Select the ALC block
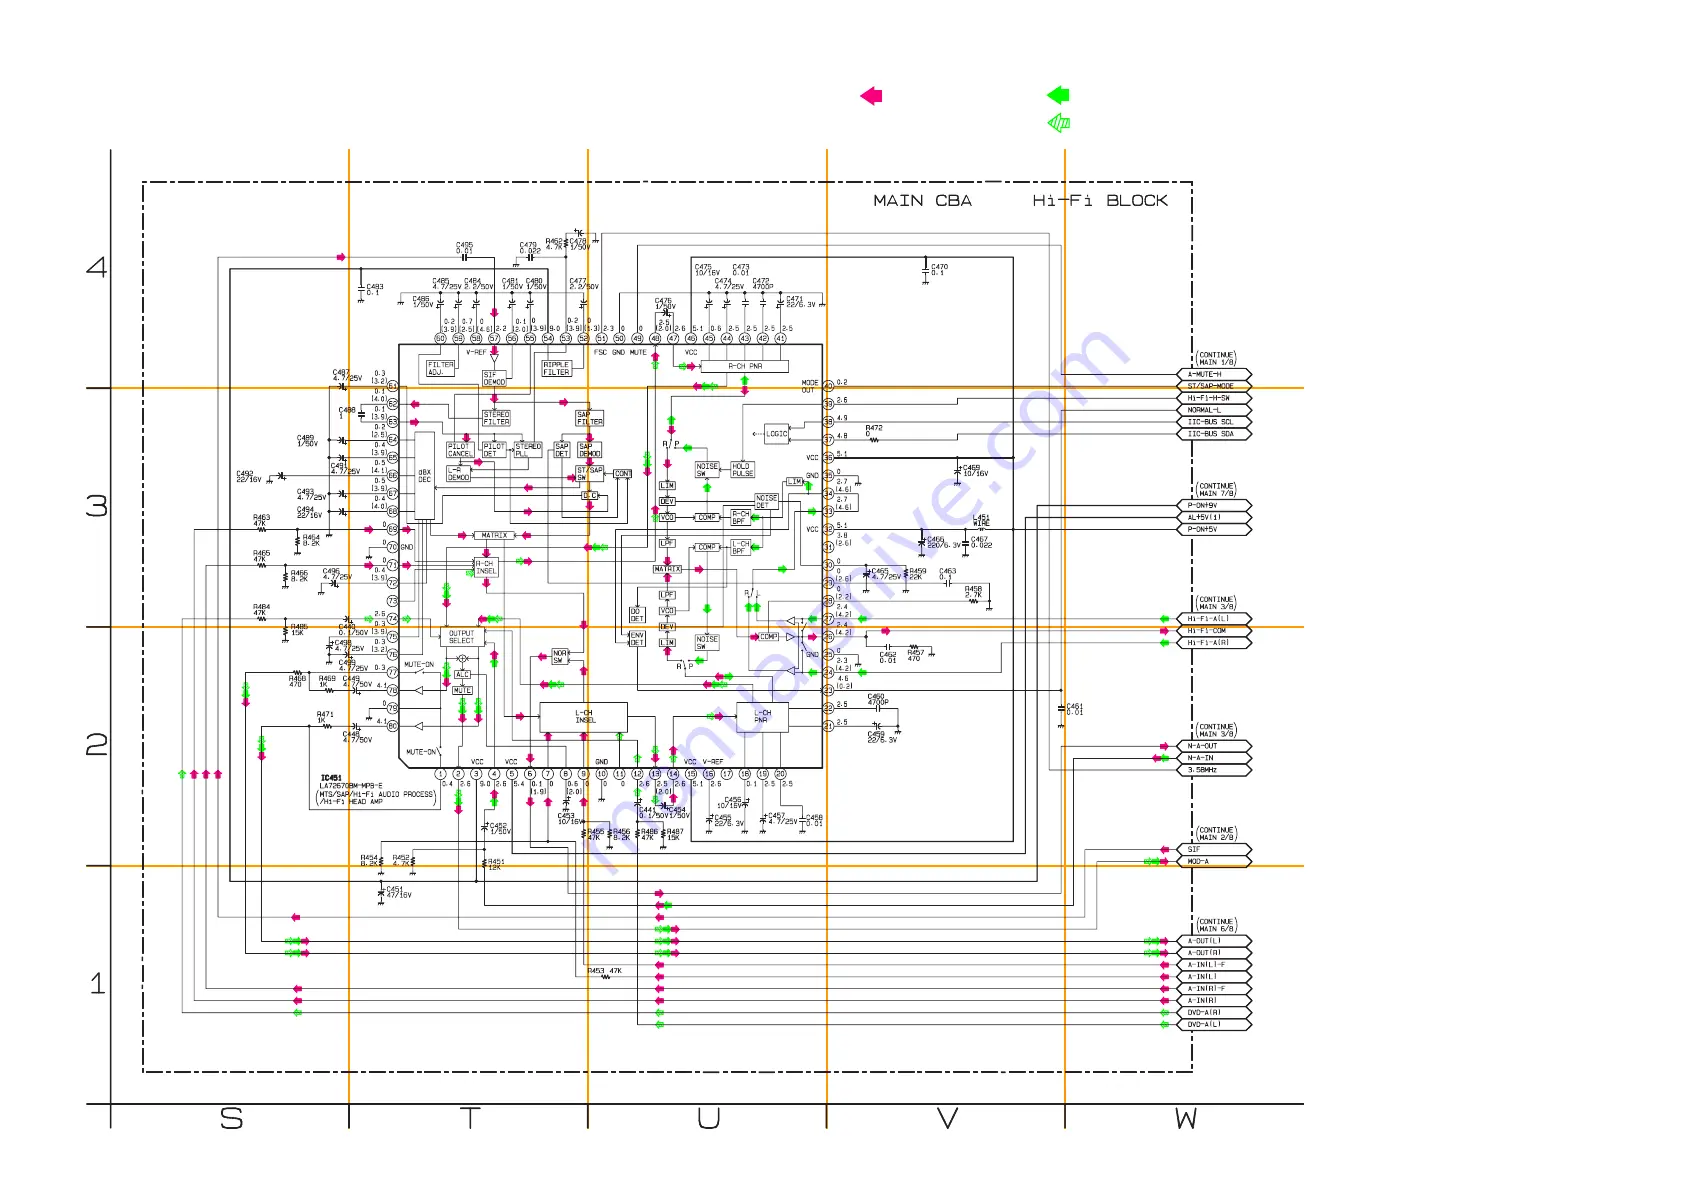1701x1191 pixels. [462, 675]
